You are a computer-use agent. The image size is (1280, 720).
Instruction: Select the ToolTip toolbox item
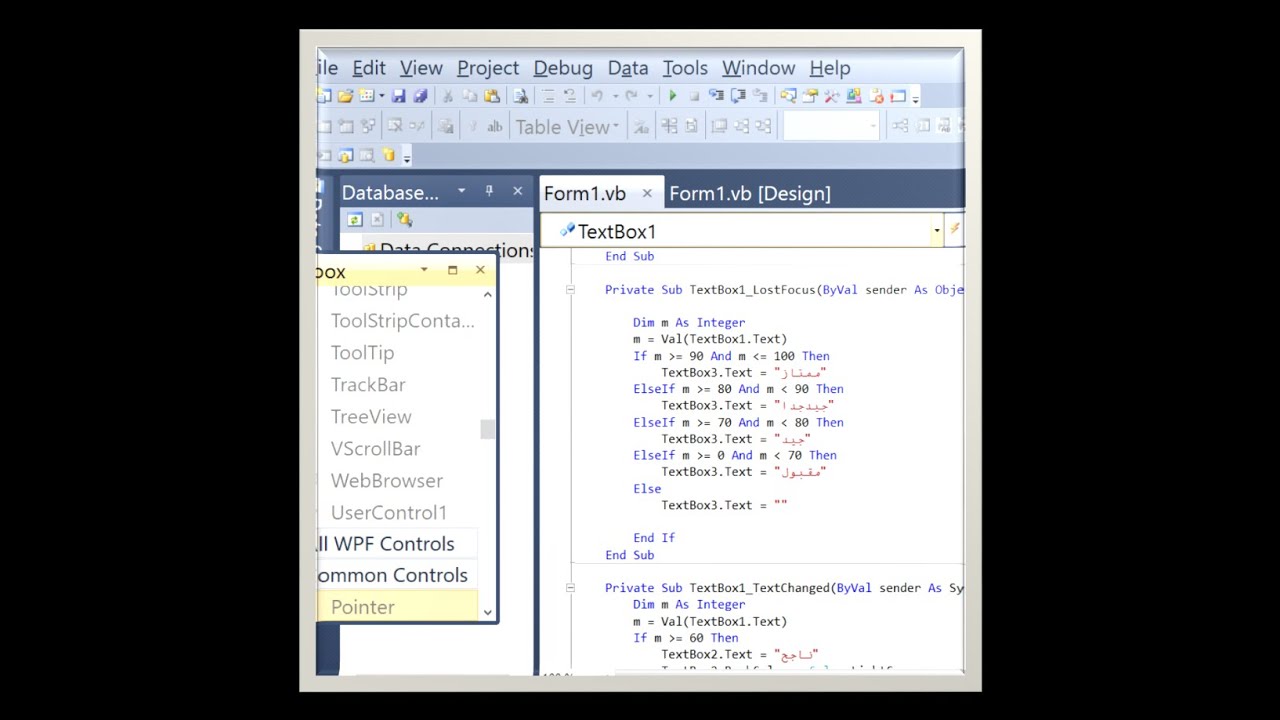pos(363,353)
